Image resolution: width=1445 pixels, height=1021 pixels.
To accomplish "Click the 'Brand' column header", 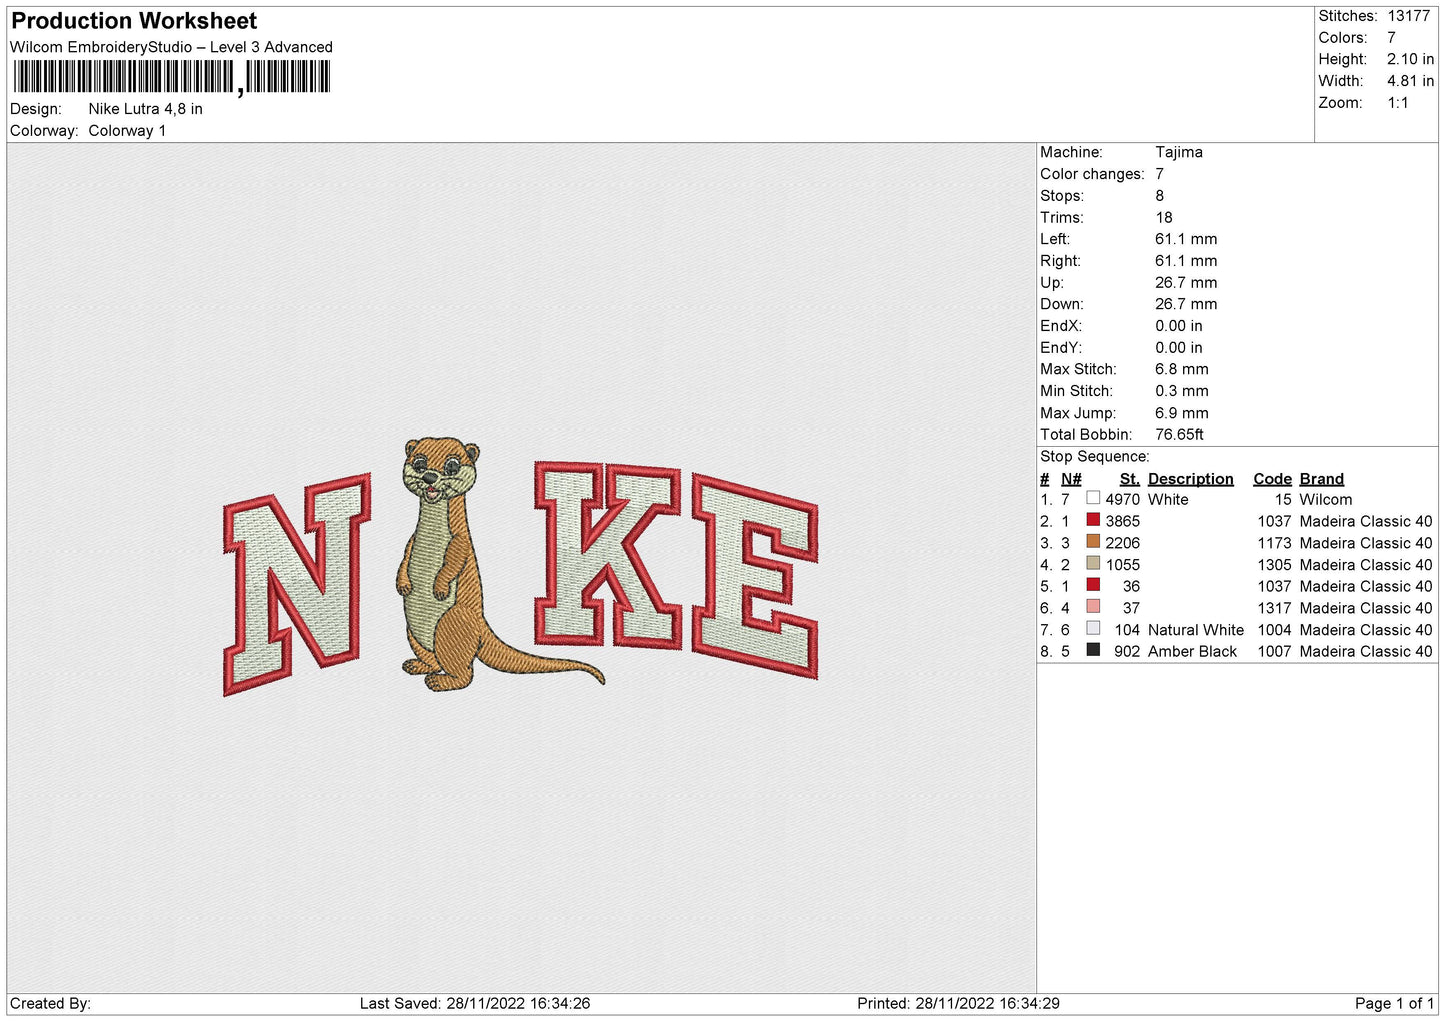I will pyautogui.click(x=1321, y=479).
